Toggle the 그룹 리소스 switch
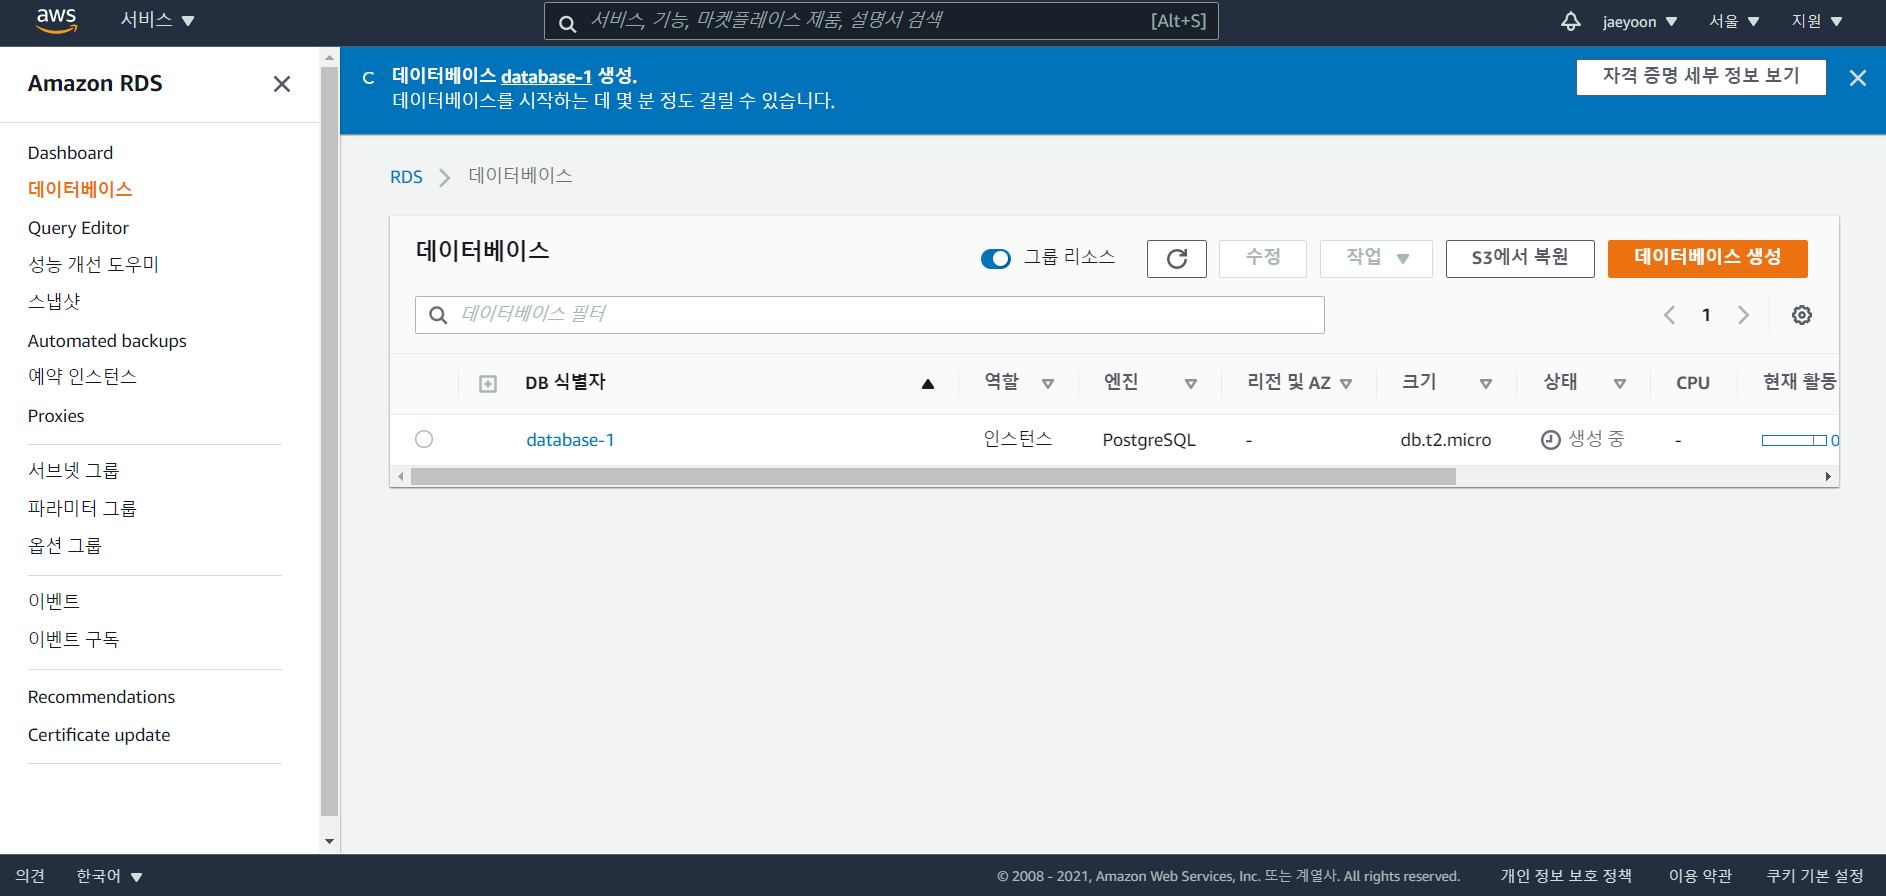Image resolution: width=1886 pixels, height=896 pixels. coord(996,259)
